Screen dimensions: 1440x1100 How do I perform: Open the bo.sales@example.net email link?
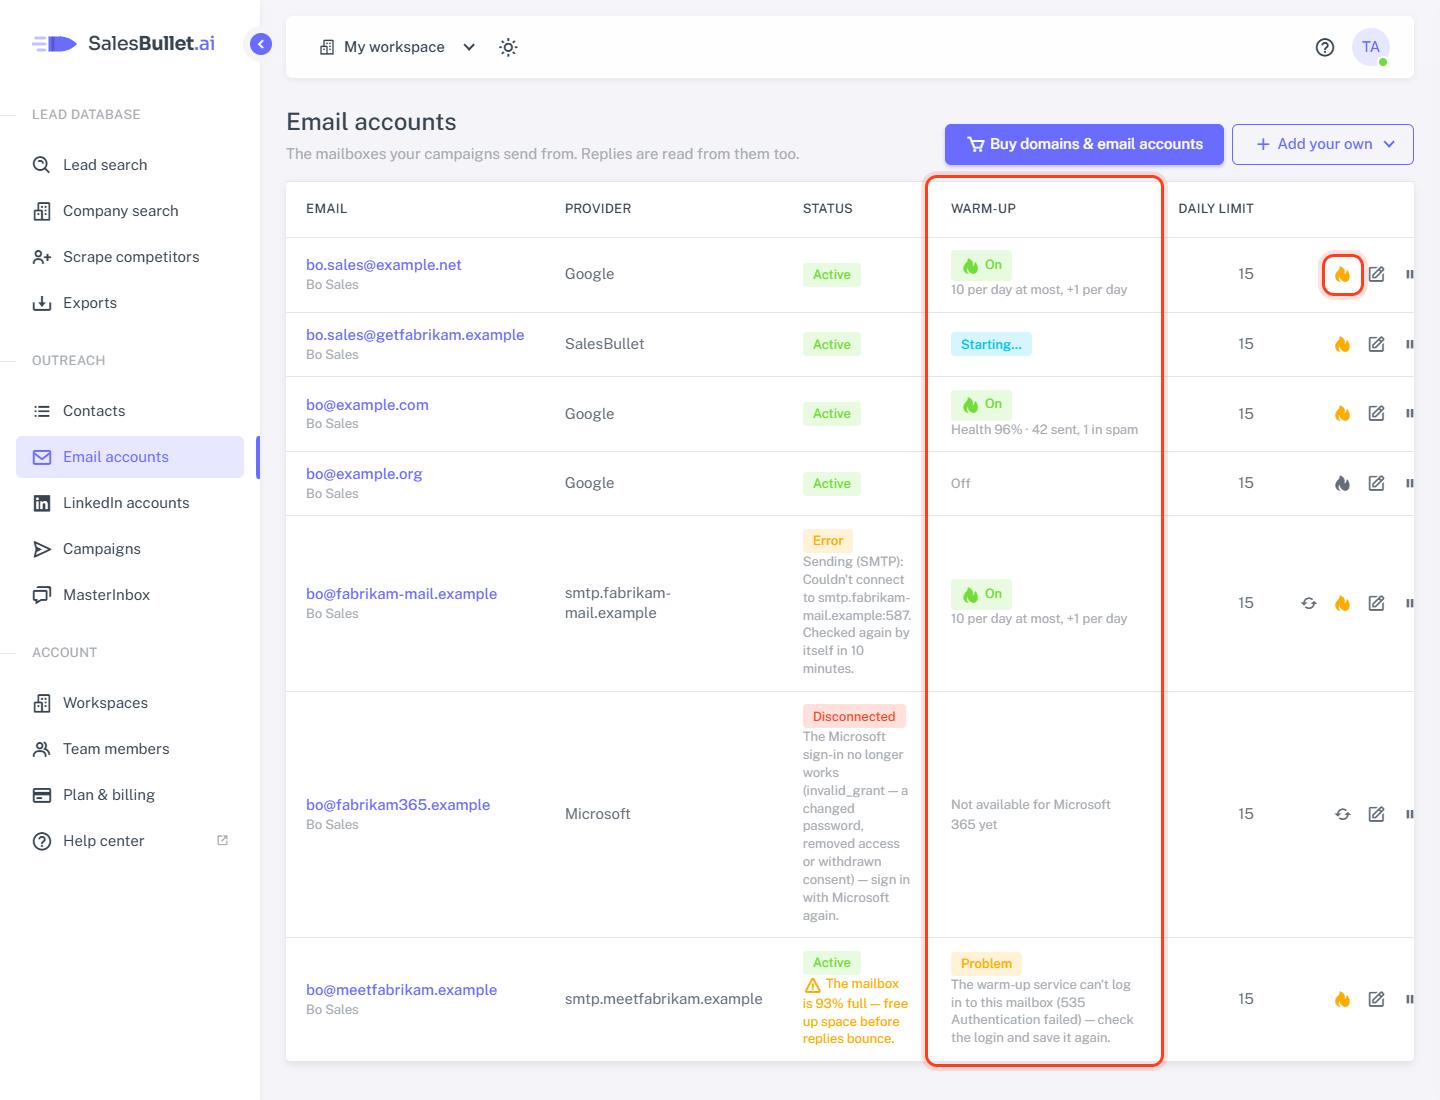tap(384, 265)
